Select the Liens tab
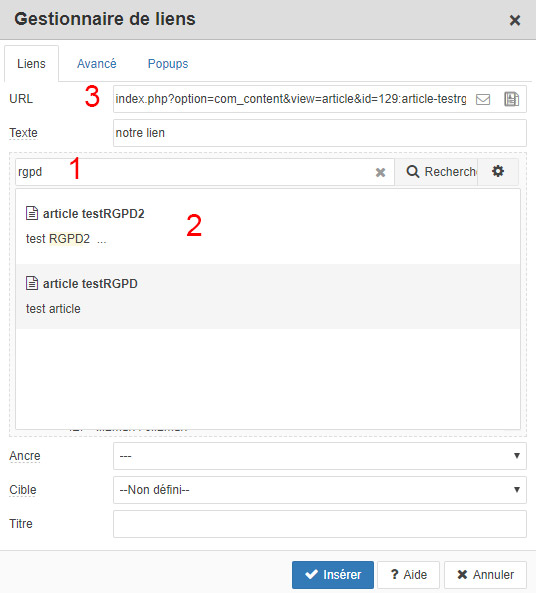This screenshot has width=536, height=593. click(31, 64)
